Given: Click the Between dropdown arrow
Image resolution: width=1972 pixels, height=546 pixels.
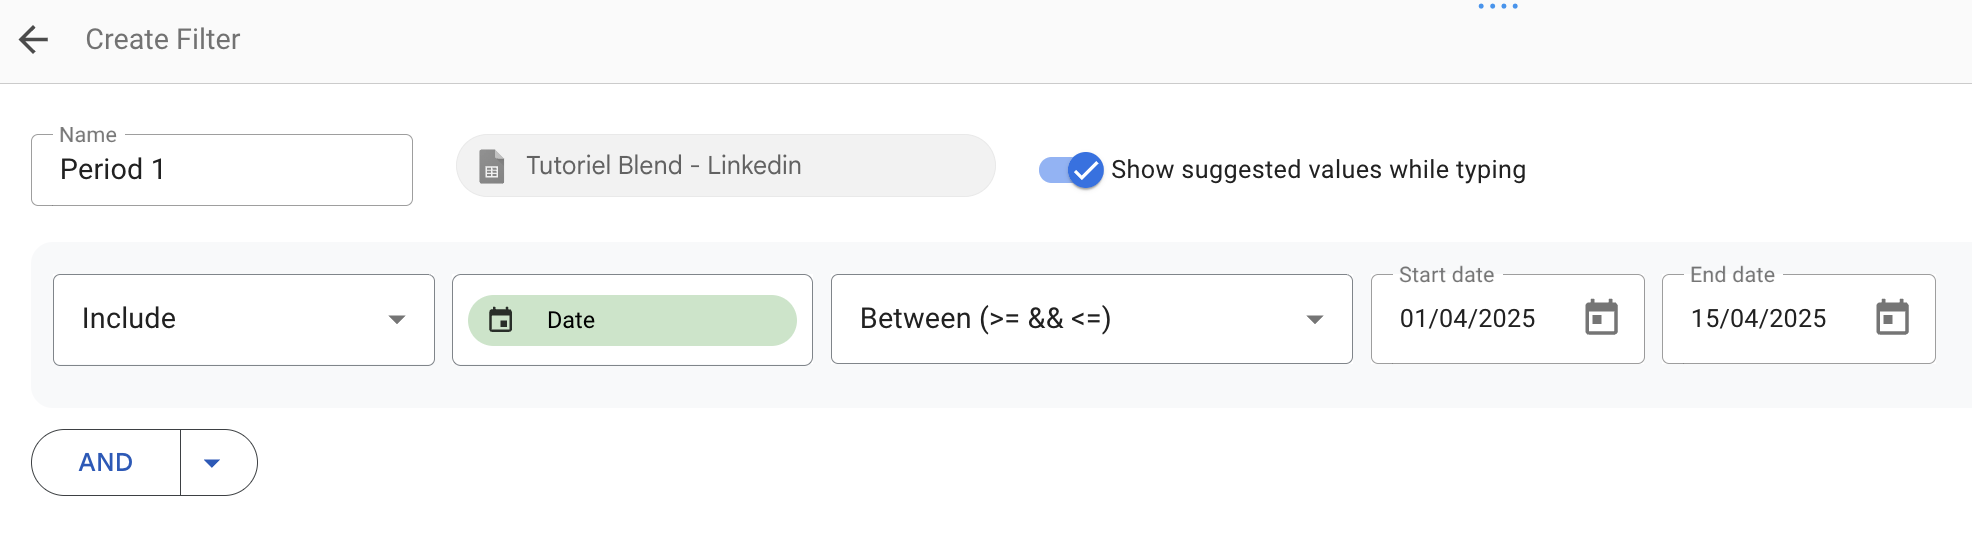Looking at the screenshot, I should tap(1315, 320).
